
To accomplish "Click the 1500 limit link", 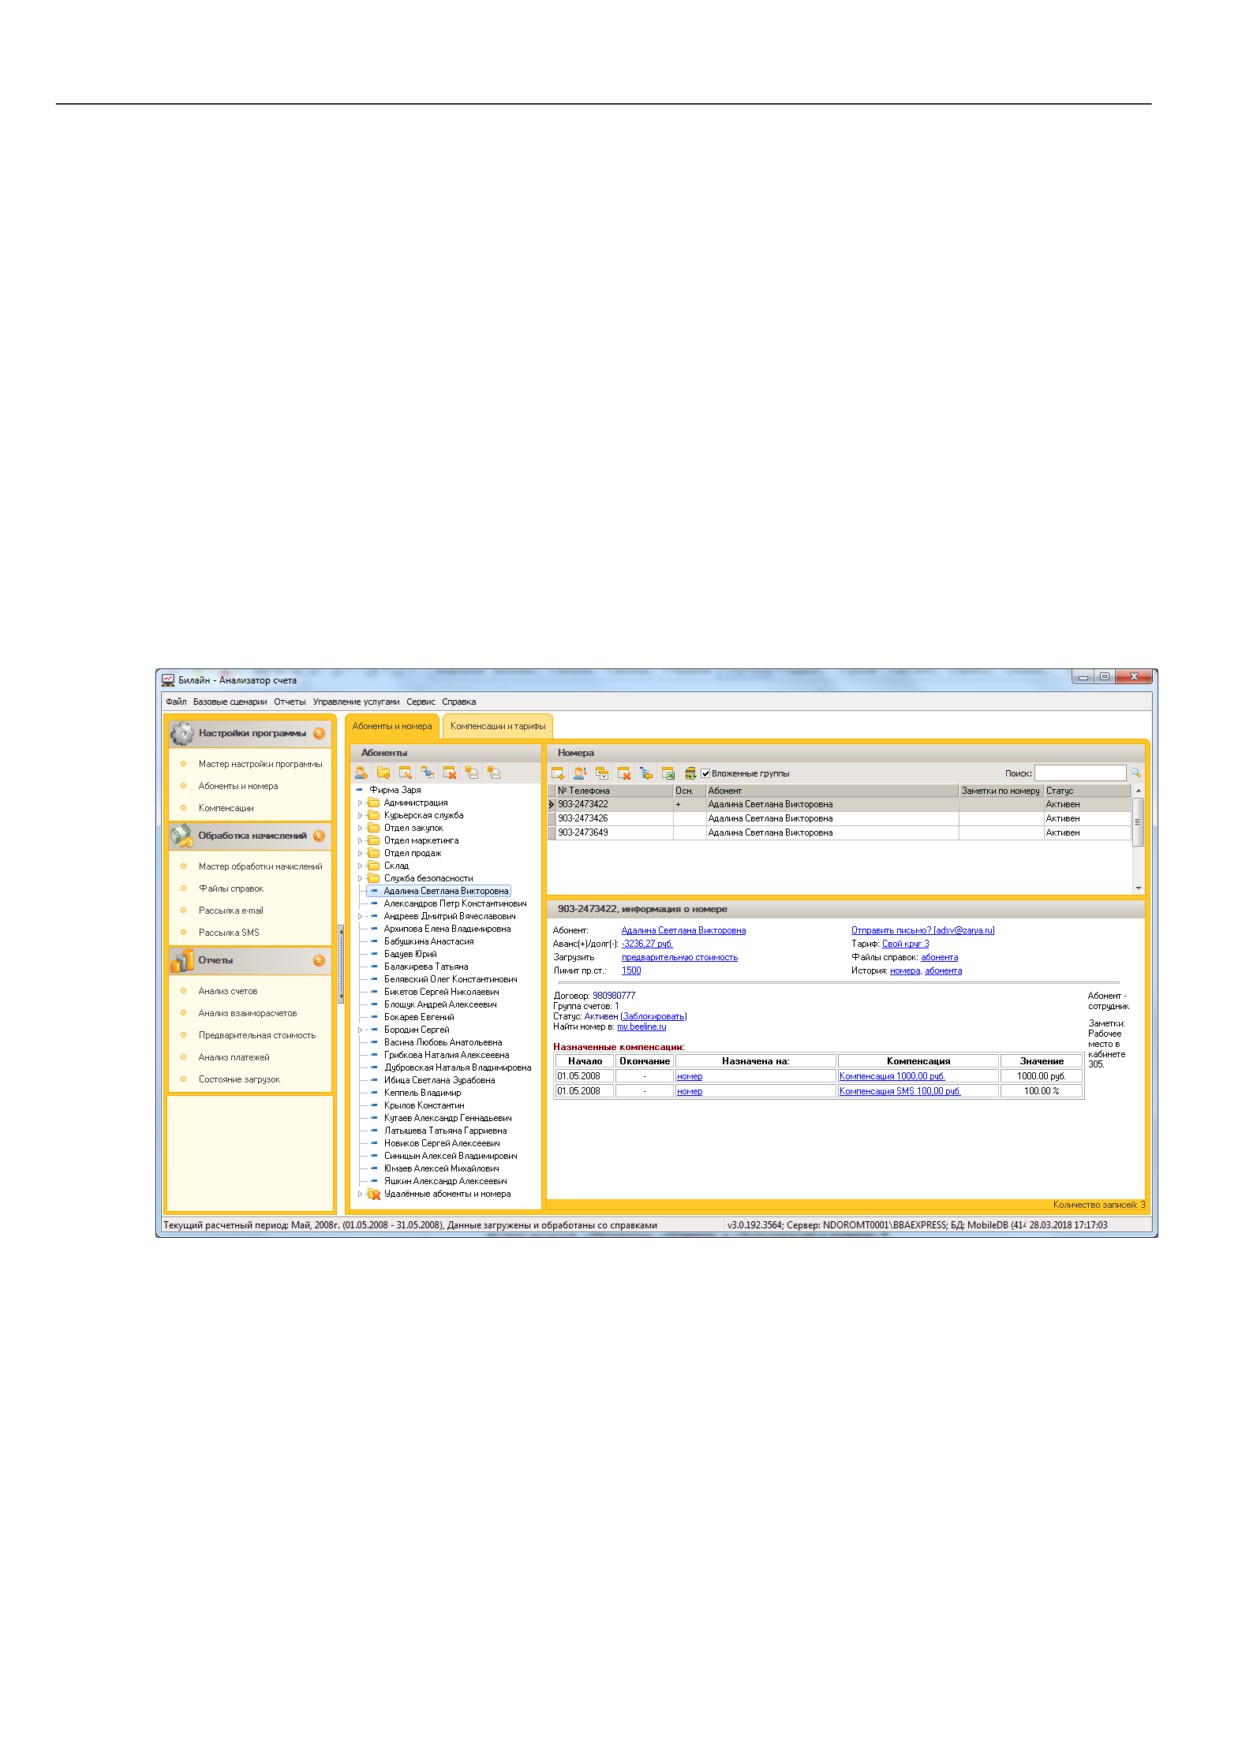I will coord(631,971).
